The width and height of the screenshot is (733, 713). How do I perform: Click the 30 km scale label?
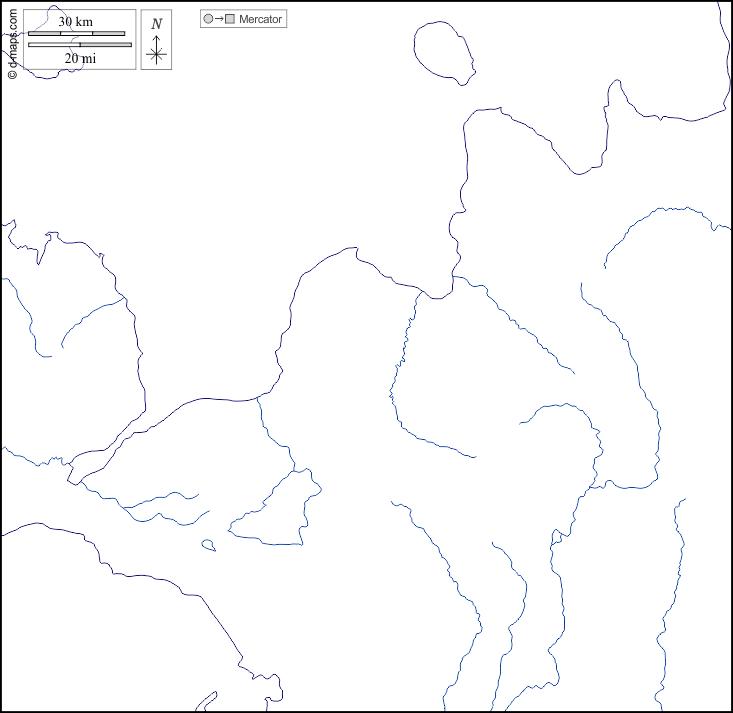click(75, 21)
